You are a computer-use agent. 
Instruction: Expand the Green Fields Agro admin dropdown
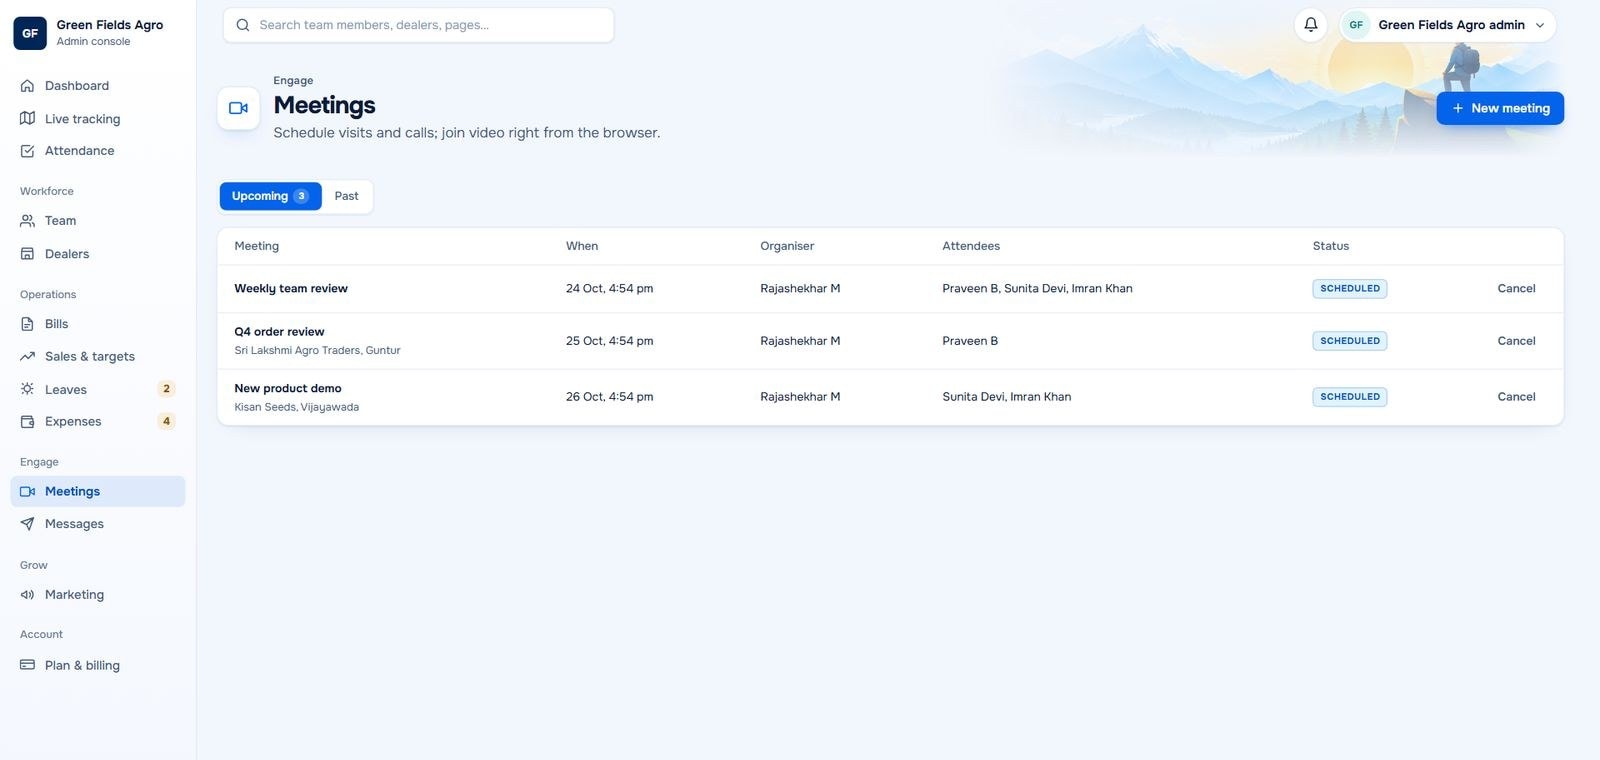click(x=1448, y=25)
